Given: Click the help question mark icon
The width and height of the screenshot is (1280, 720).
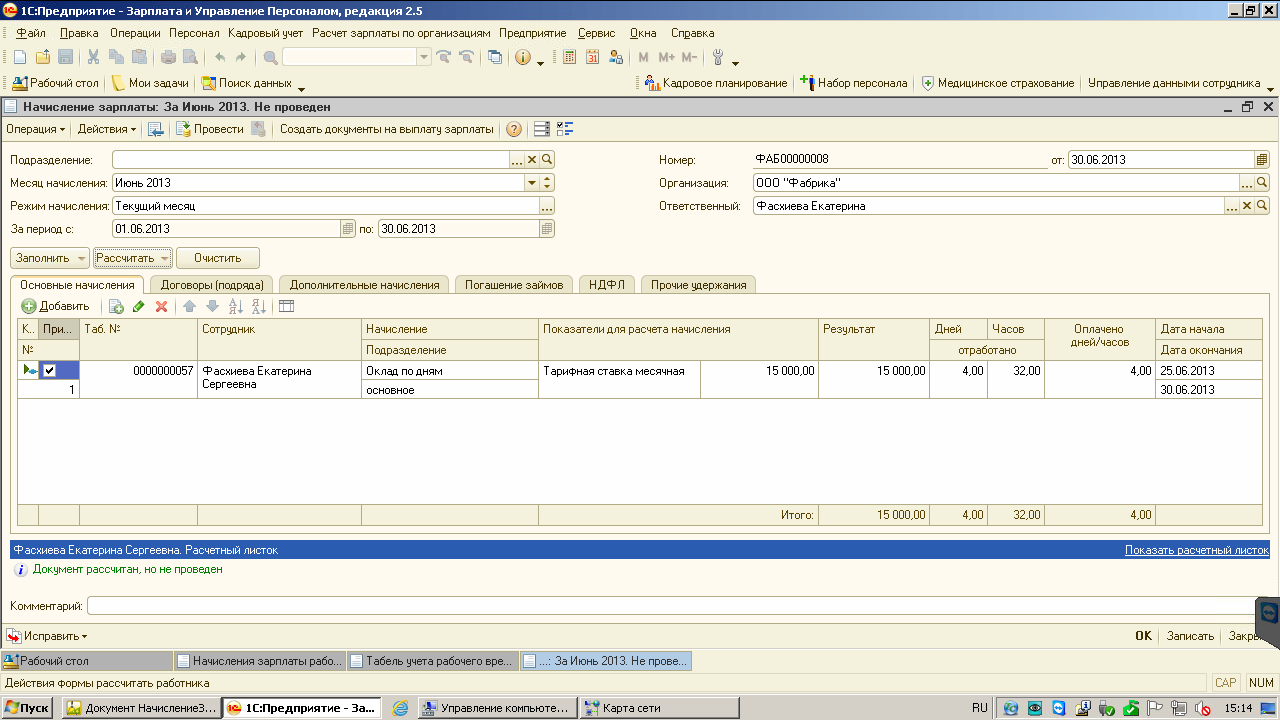Looking at the screenshot, I should pyautogui.click(x=514, y=129).
